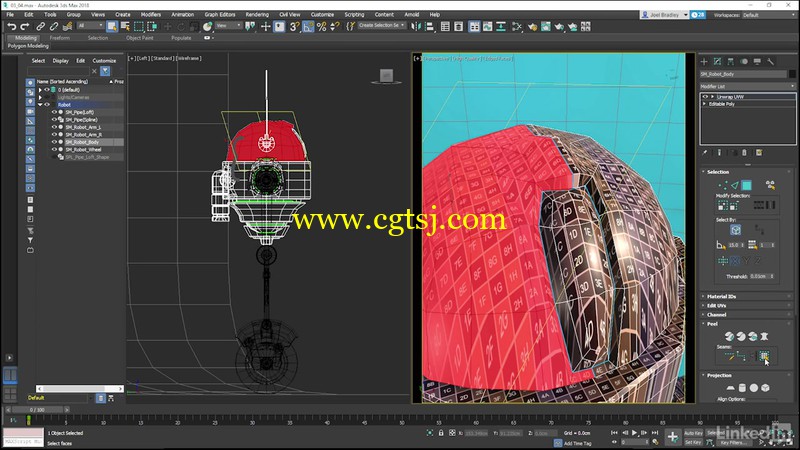Choose Rectangular Selection Region tool
The width and height of the screenshot is (800, 450).
(x=139, y=27)
